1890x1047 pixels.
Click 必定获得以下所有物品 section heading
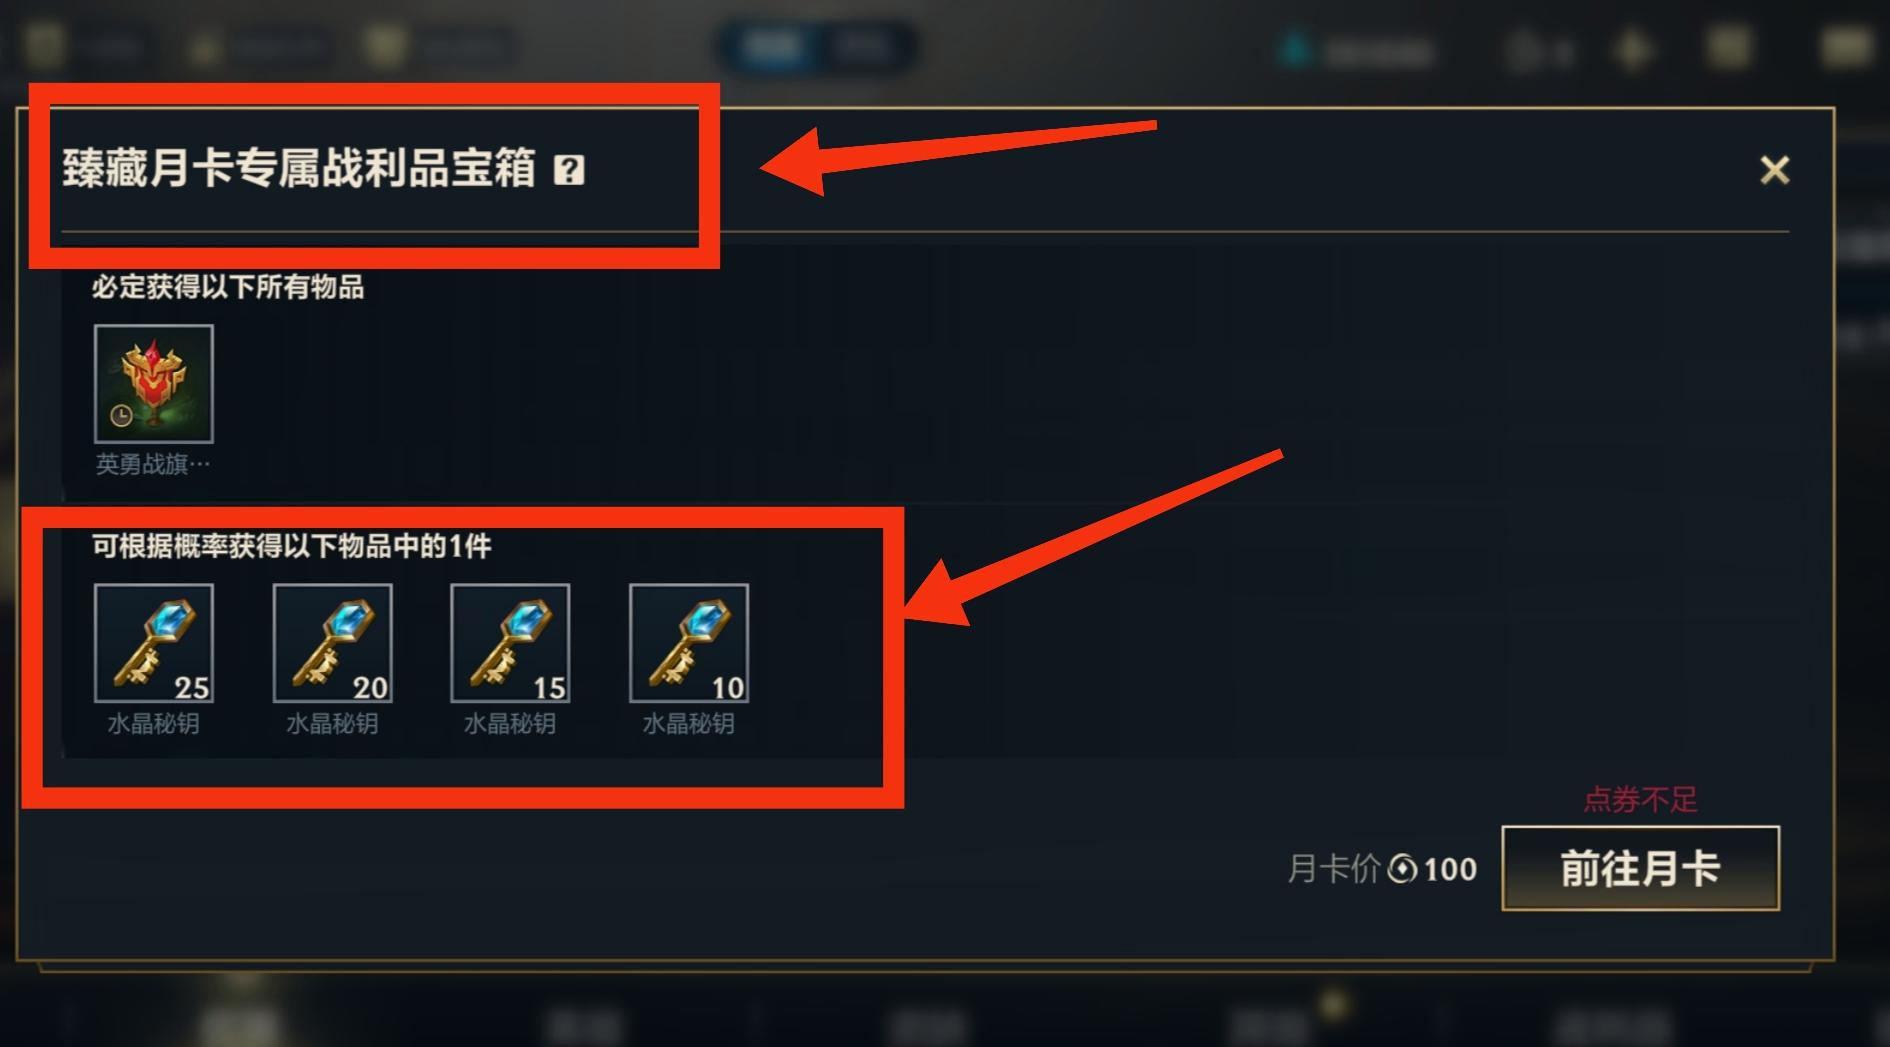(x=228, y=287)
